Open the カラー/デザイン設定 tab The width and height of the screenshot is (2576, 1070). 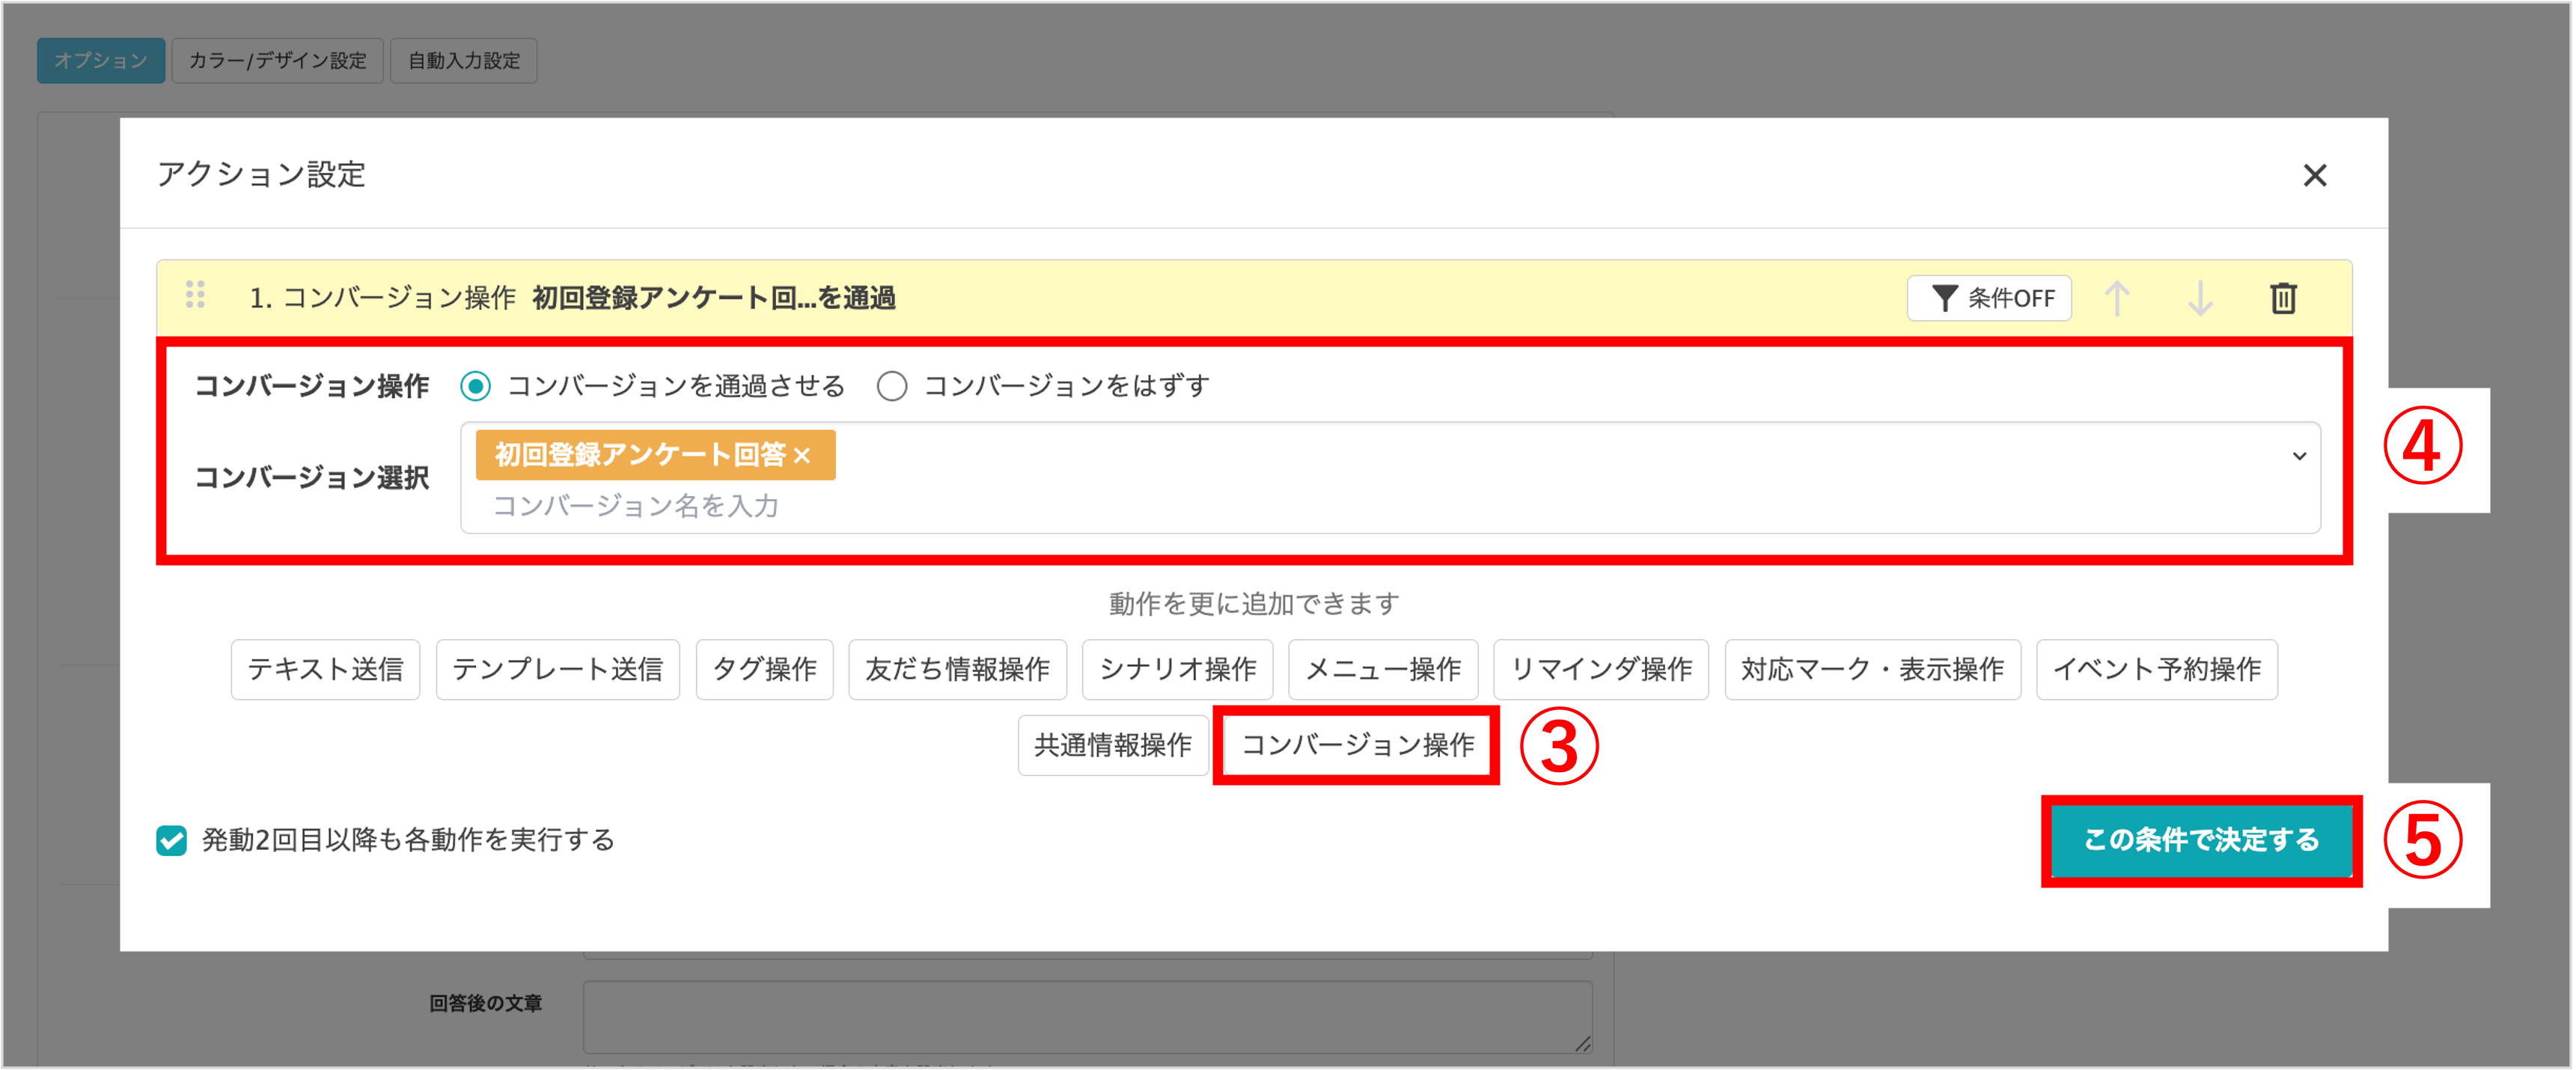(x=277, y=61)
